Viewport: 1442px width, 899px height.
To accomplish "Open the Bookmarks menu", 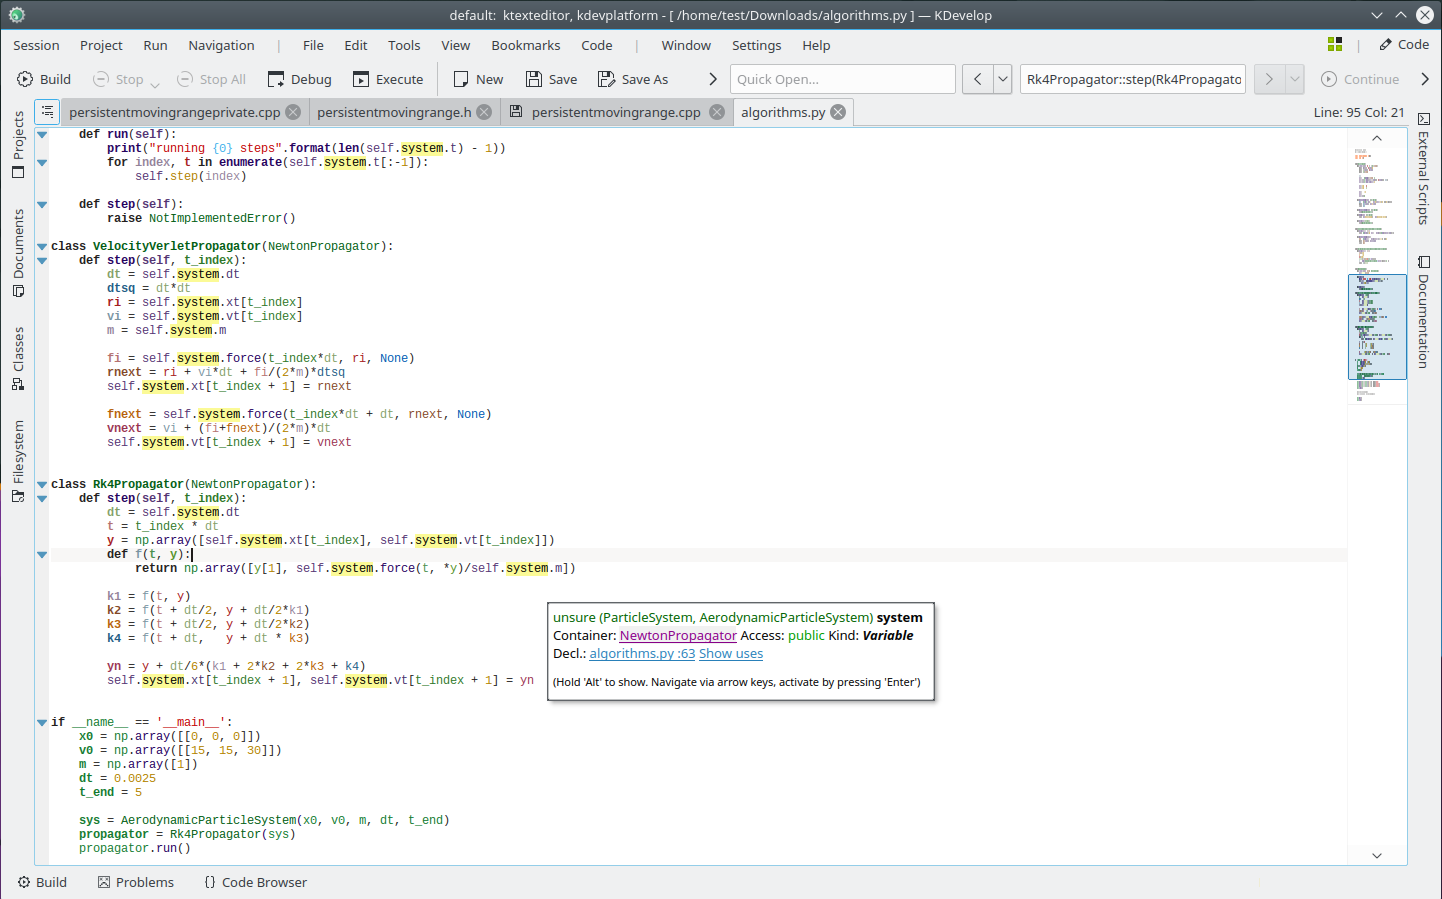I will coord(526,45).
